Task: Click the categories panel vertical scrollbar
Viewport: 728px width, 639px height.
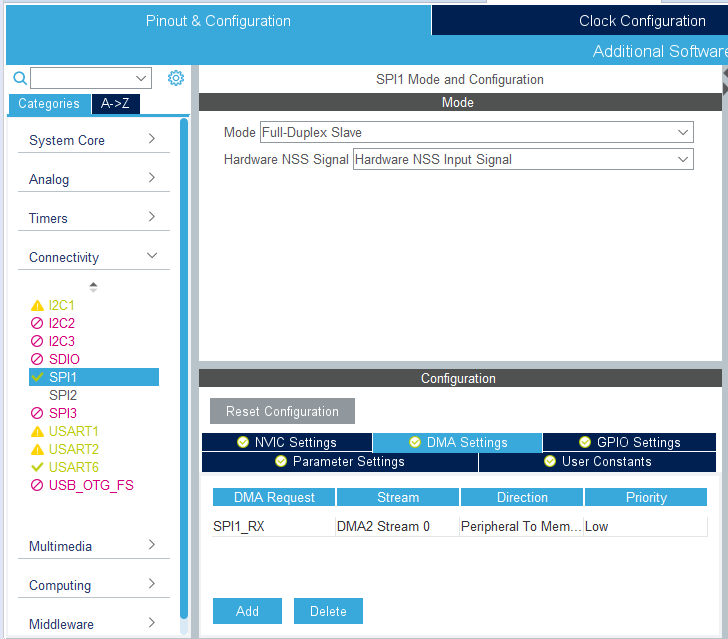Action: [184, 369]
